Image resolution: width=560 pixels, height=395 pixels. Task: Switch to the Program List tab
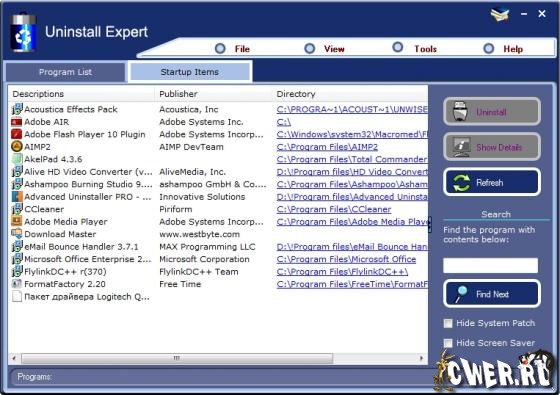click(65, 72)
